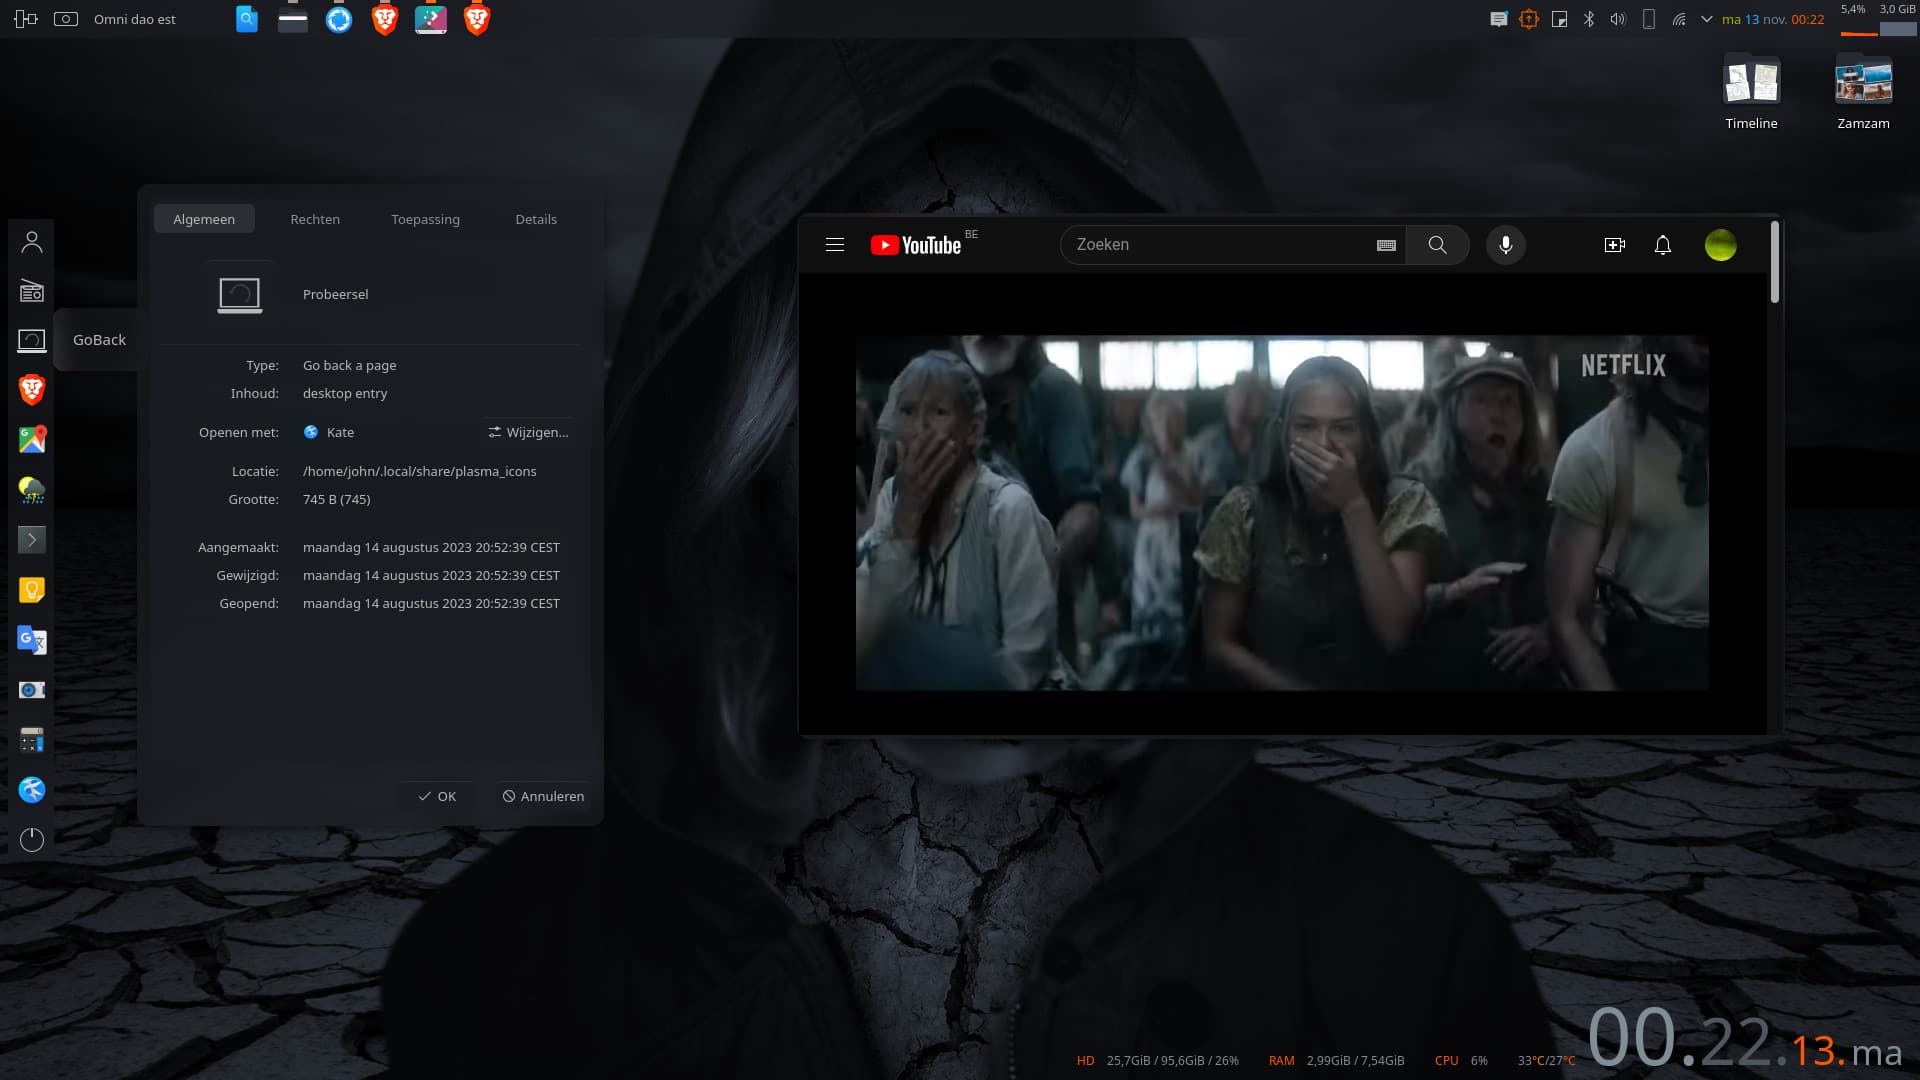The height and width of the screenshot is (1080, 1920).
Task: Open the Details tab
Action: click(x=536, y=219)
